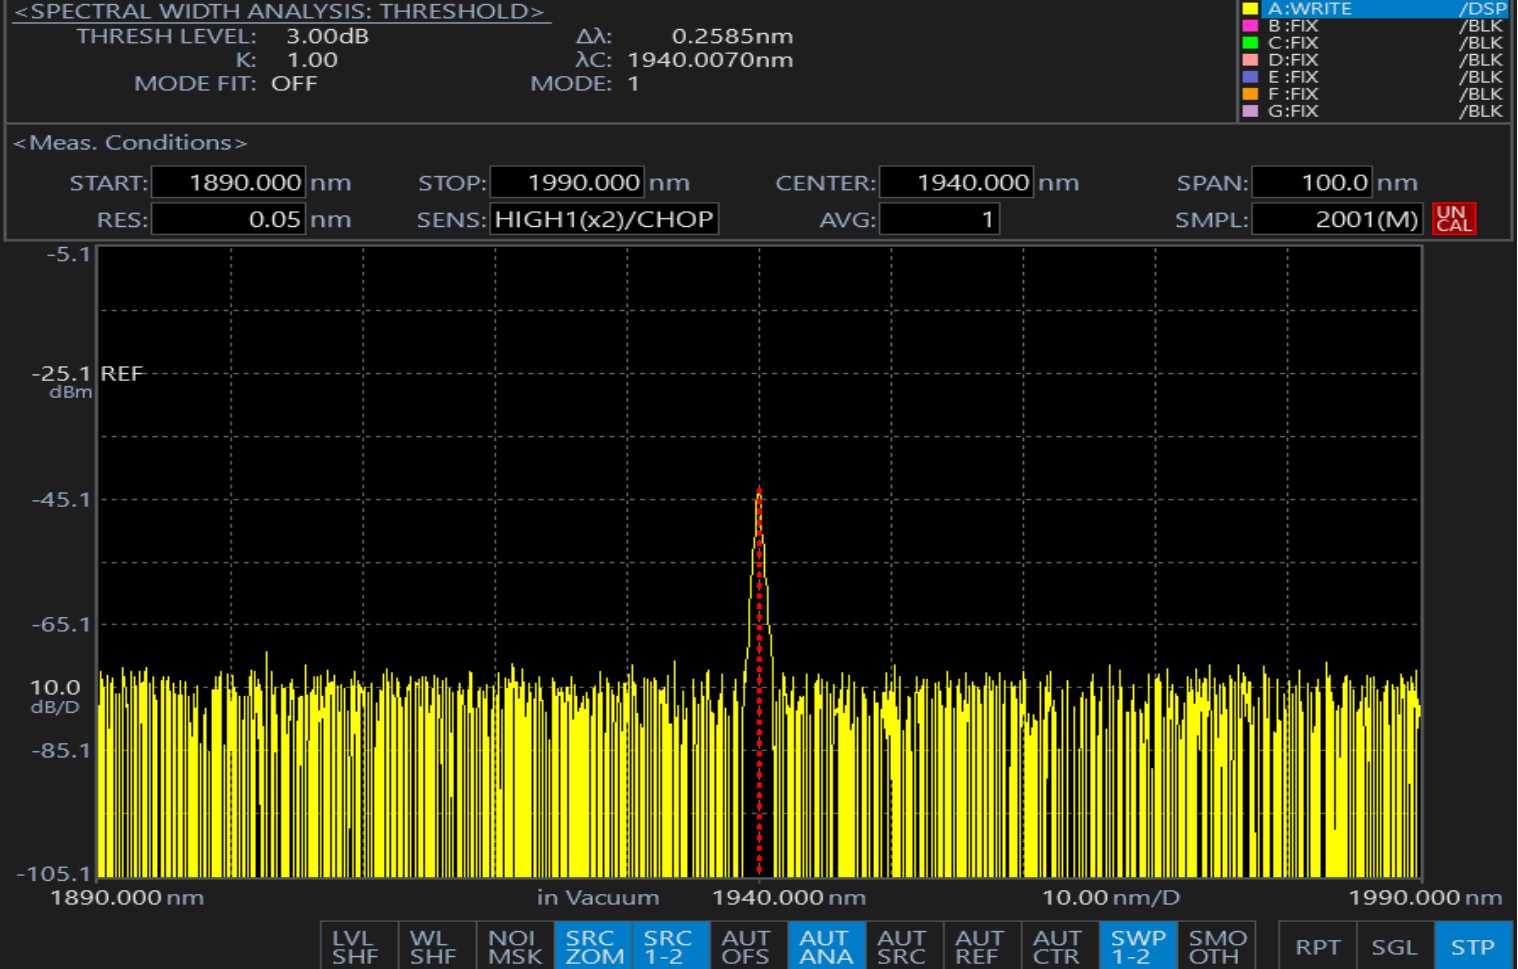Viewport: 1518px width, 969px height.
Task: Click the magenta trace B color swatch
Action: coord(1249,26)
